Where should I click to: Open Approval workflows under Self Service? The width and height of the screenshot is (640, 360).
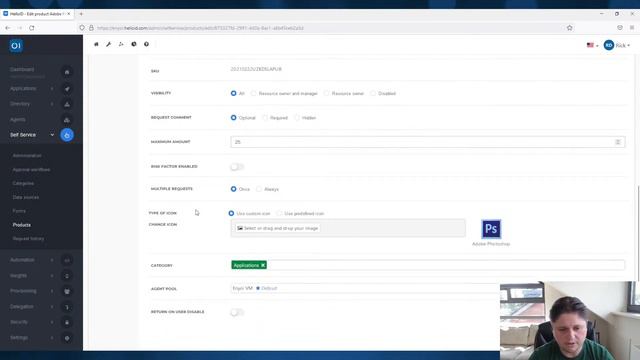[x=31, y=169]
